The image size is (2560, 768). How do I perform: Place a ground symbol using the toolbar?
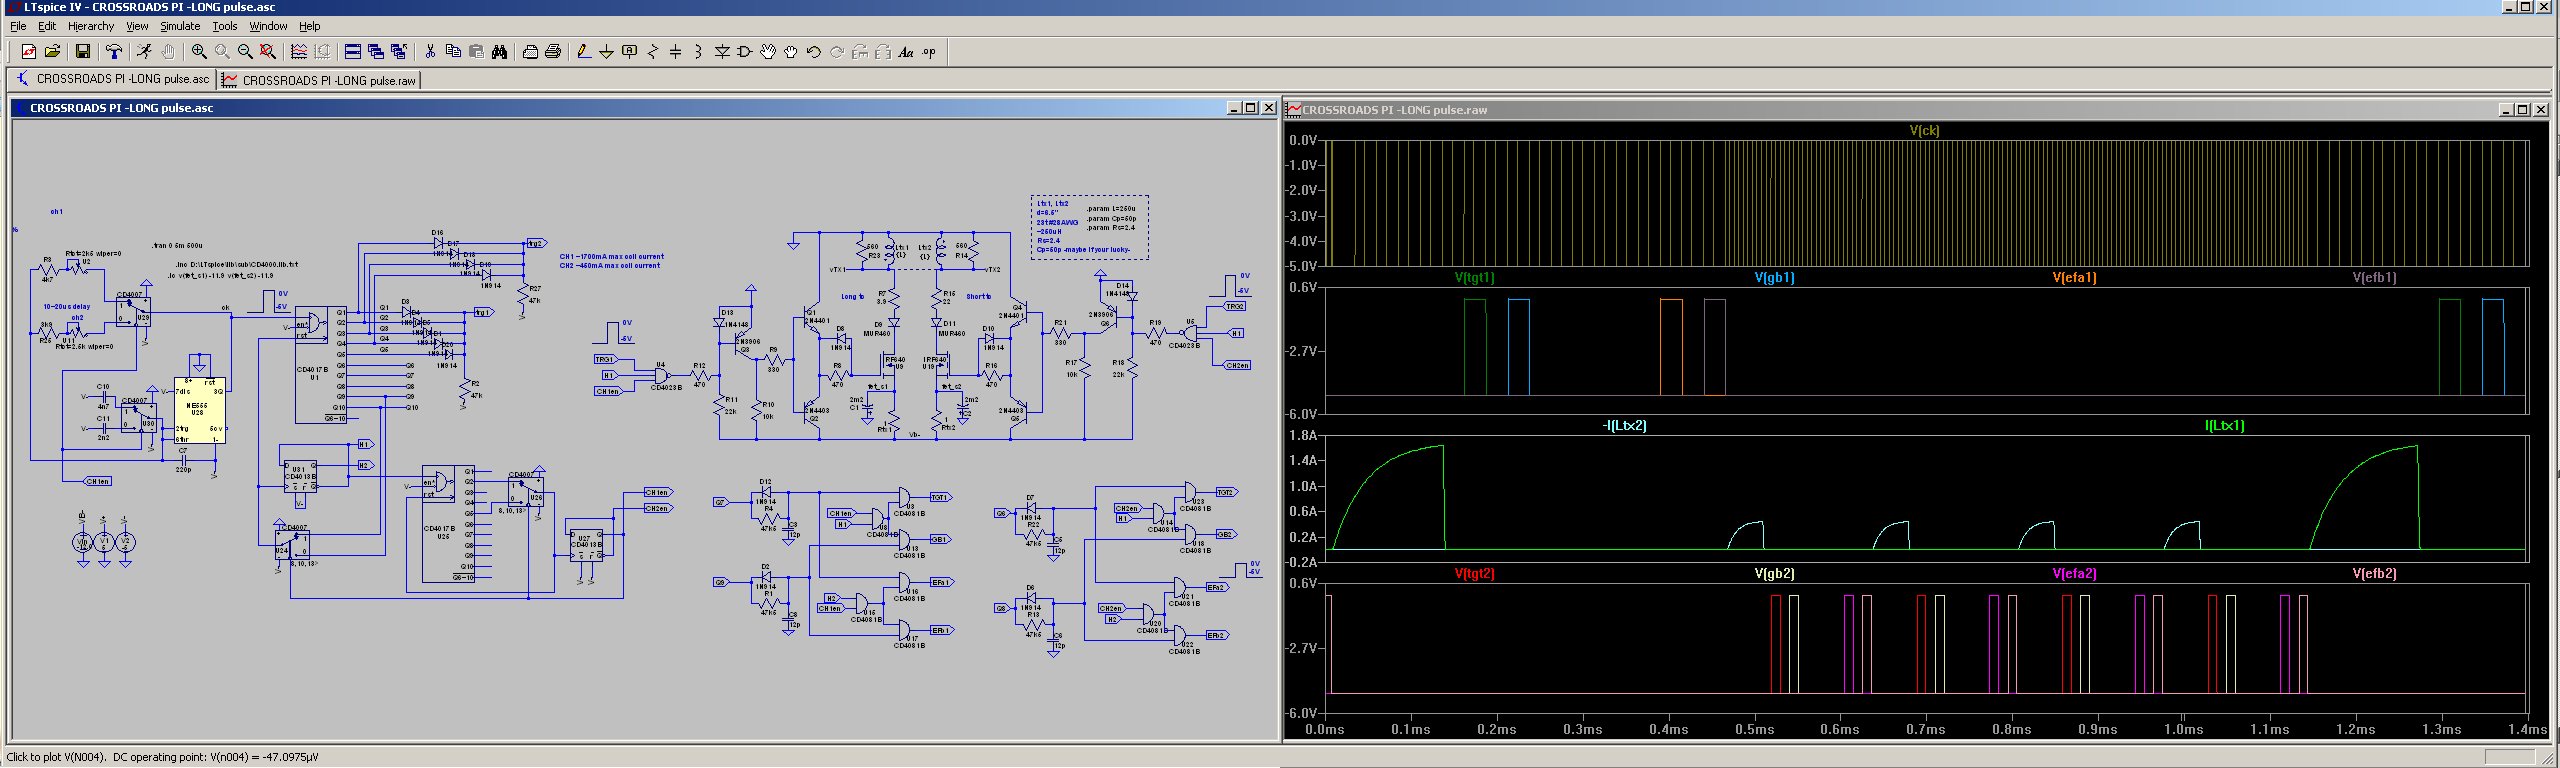pyautogui.click(x=606, y=52)
